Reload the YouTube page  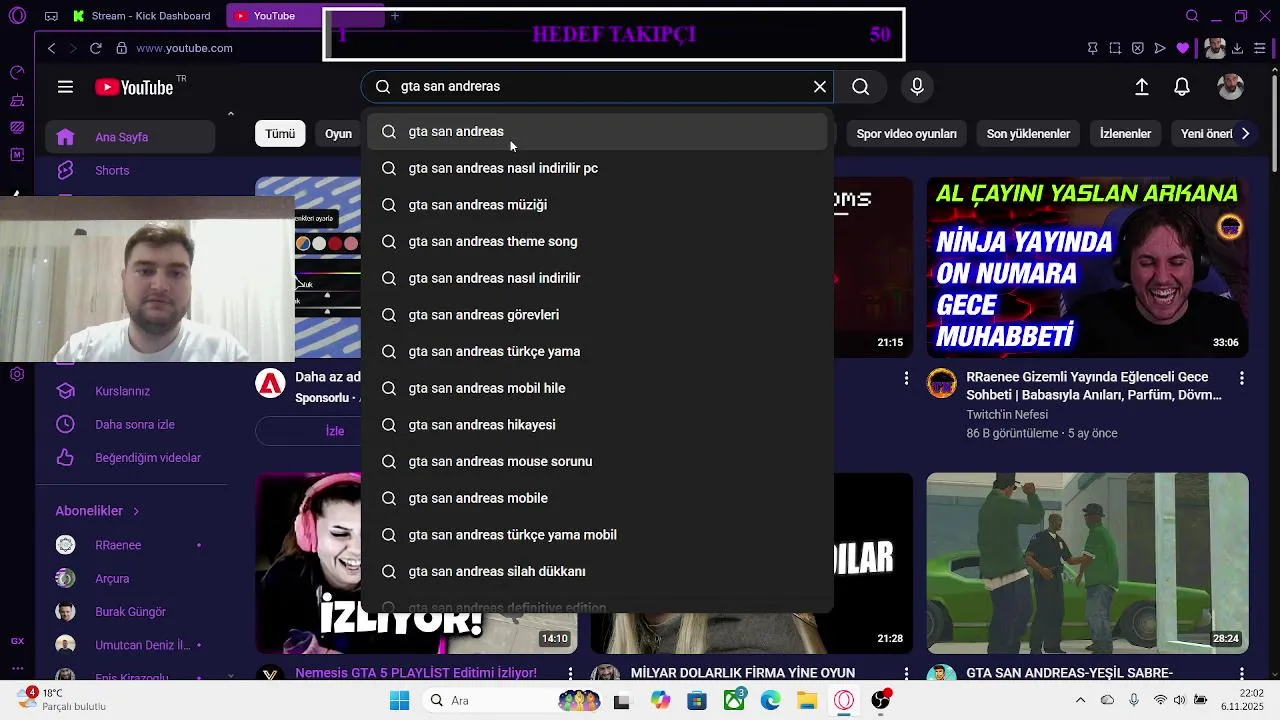(96, 48)
